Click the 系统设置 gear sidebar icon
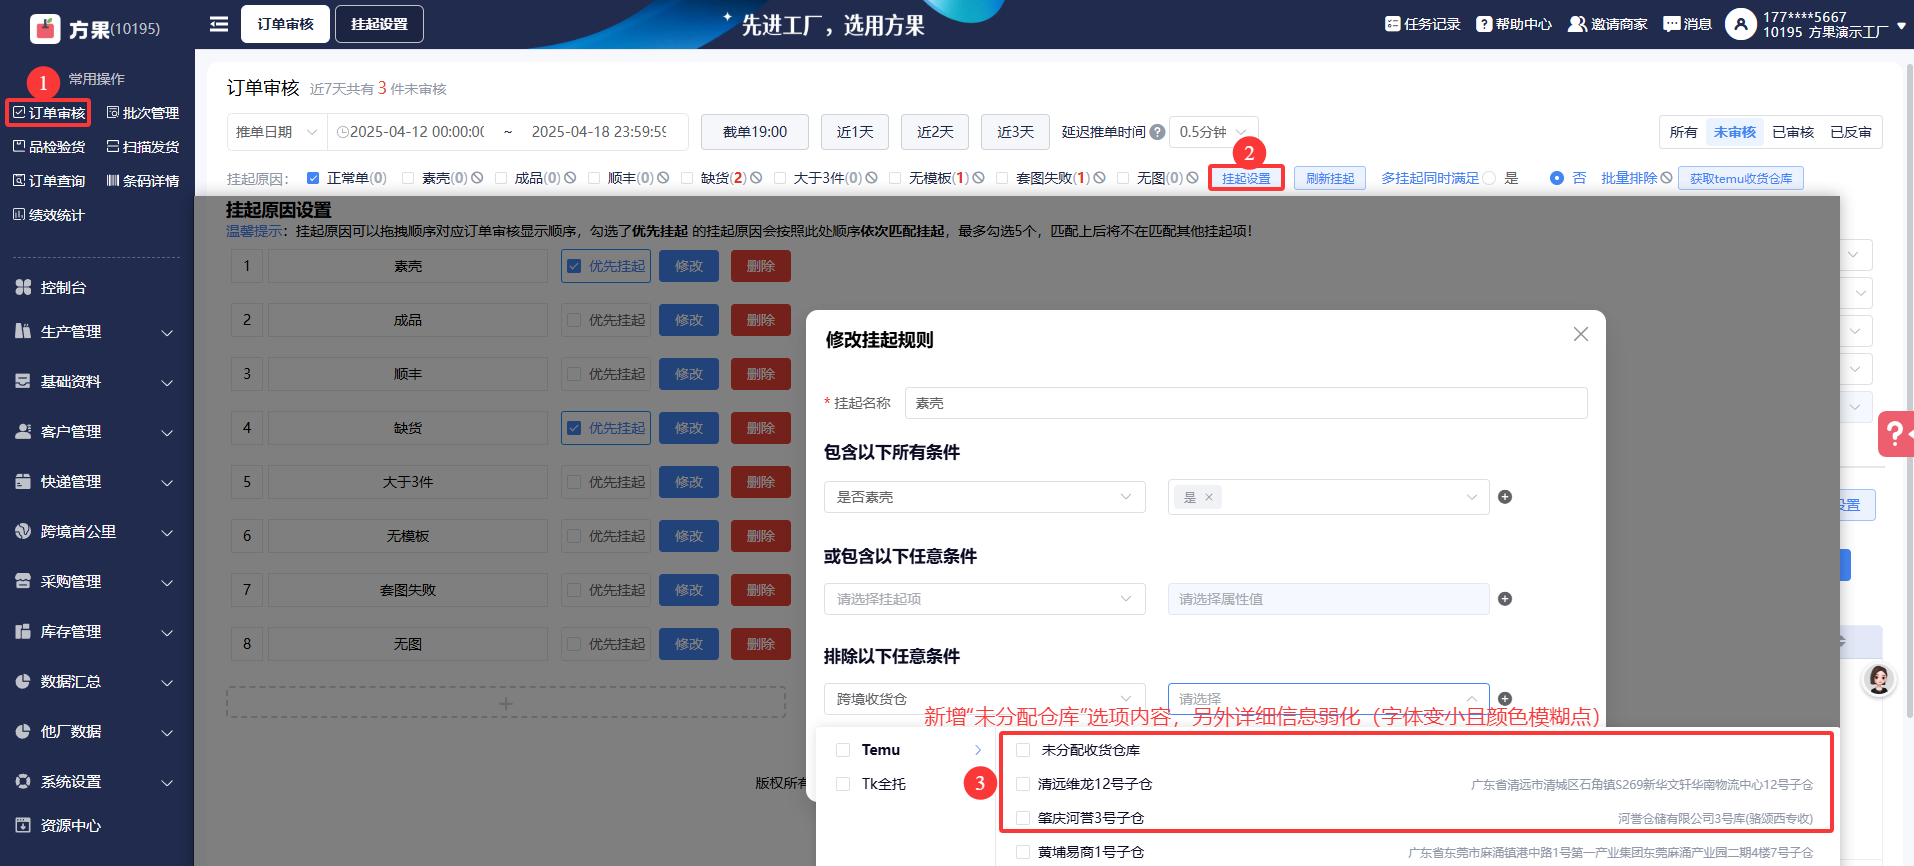1914x866 pixels. coord(23,781)
